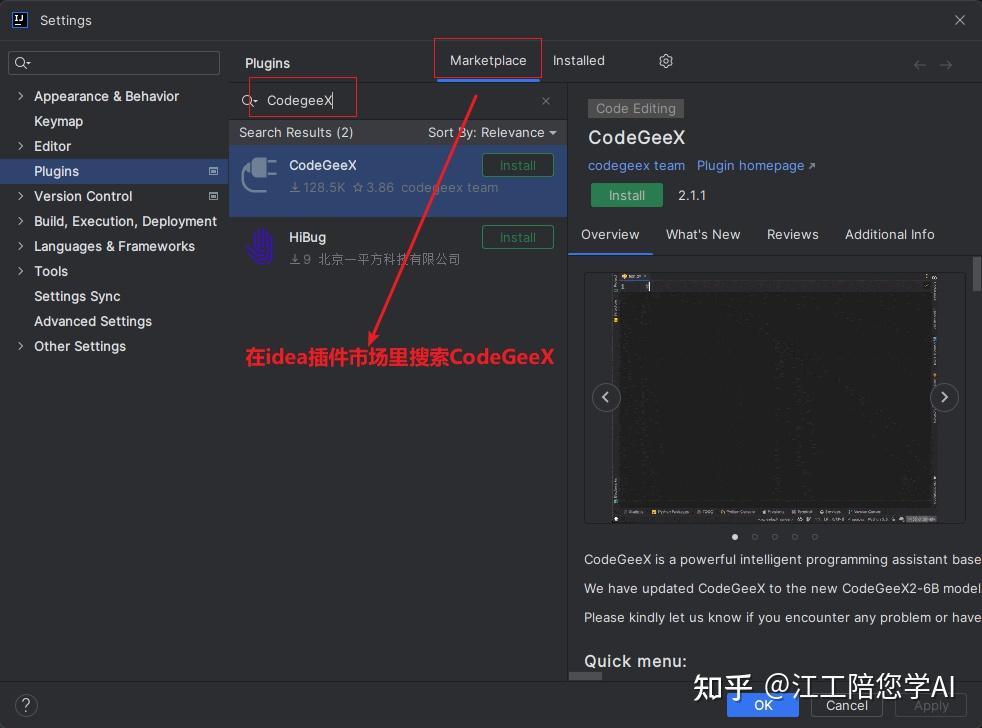Expand the Languages & Frameworks section
This screenshot has width=982, height=728.
pos(21,246)
